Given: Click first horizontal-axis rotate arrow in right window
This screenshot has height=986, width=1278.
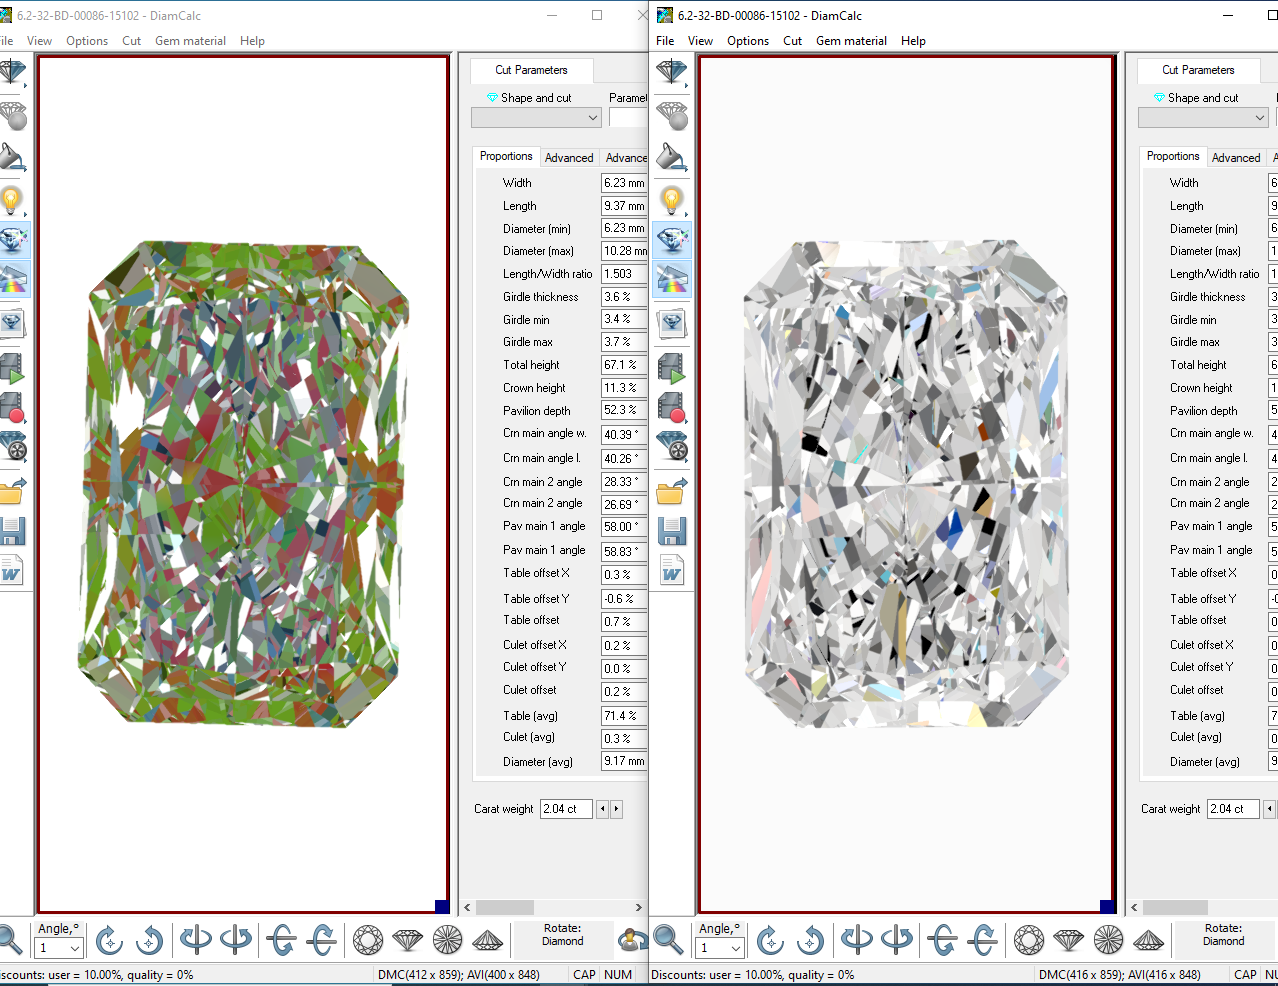Looking at the screenshot, I should tap(943, 940).
